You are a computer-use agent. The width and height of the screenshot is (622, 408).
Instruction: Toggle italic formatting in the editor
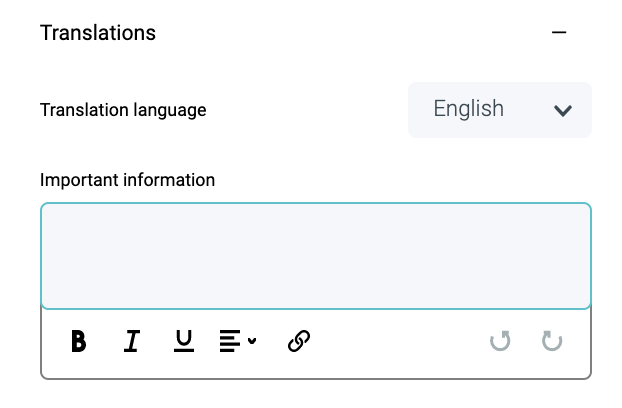point(131,342)
